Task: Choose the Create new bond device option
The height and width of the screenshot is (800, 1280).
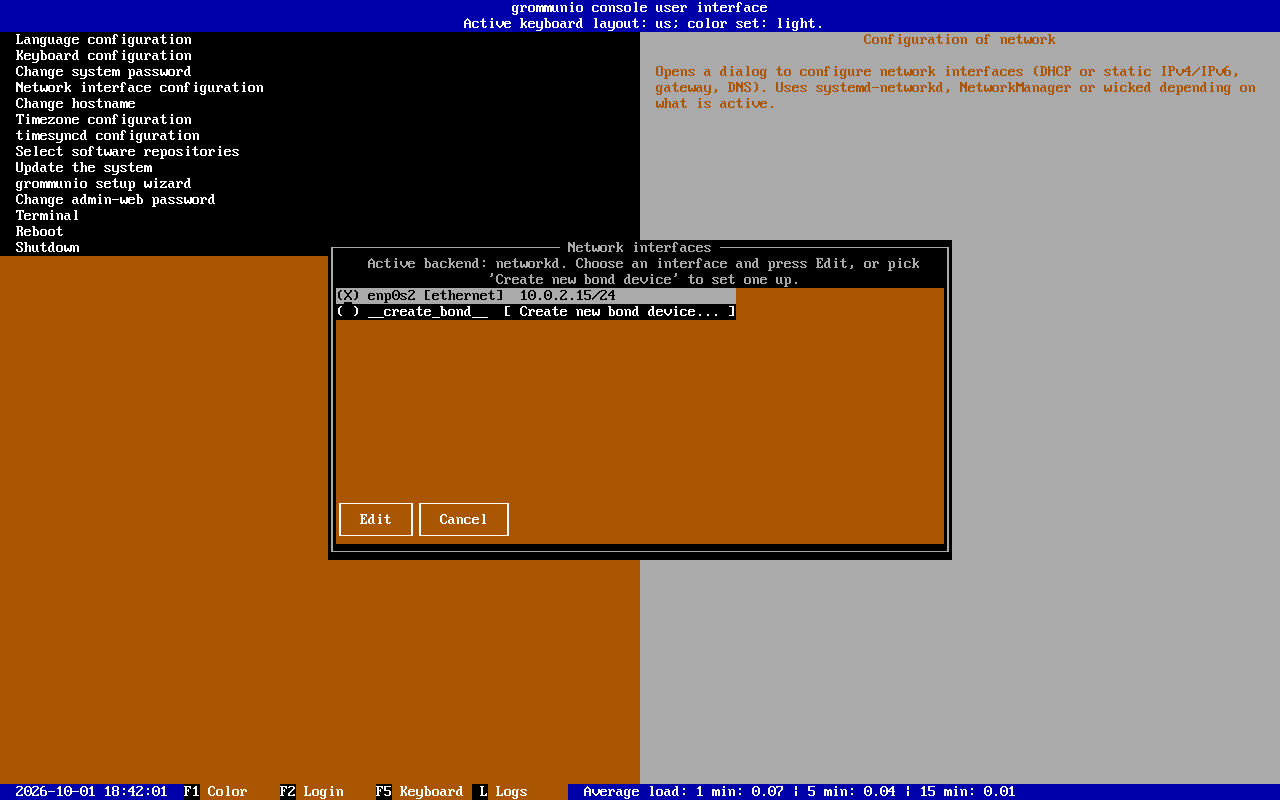Action: [536, 312]
